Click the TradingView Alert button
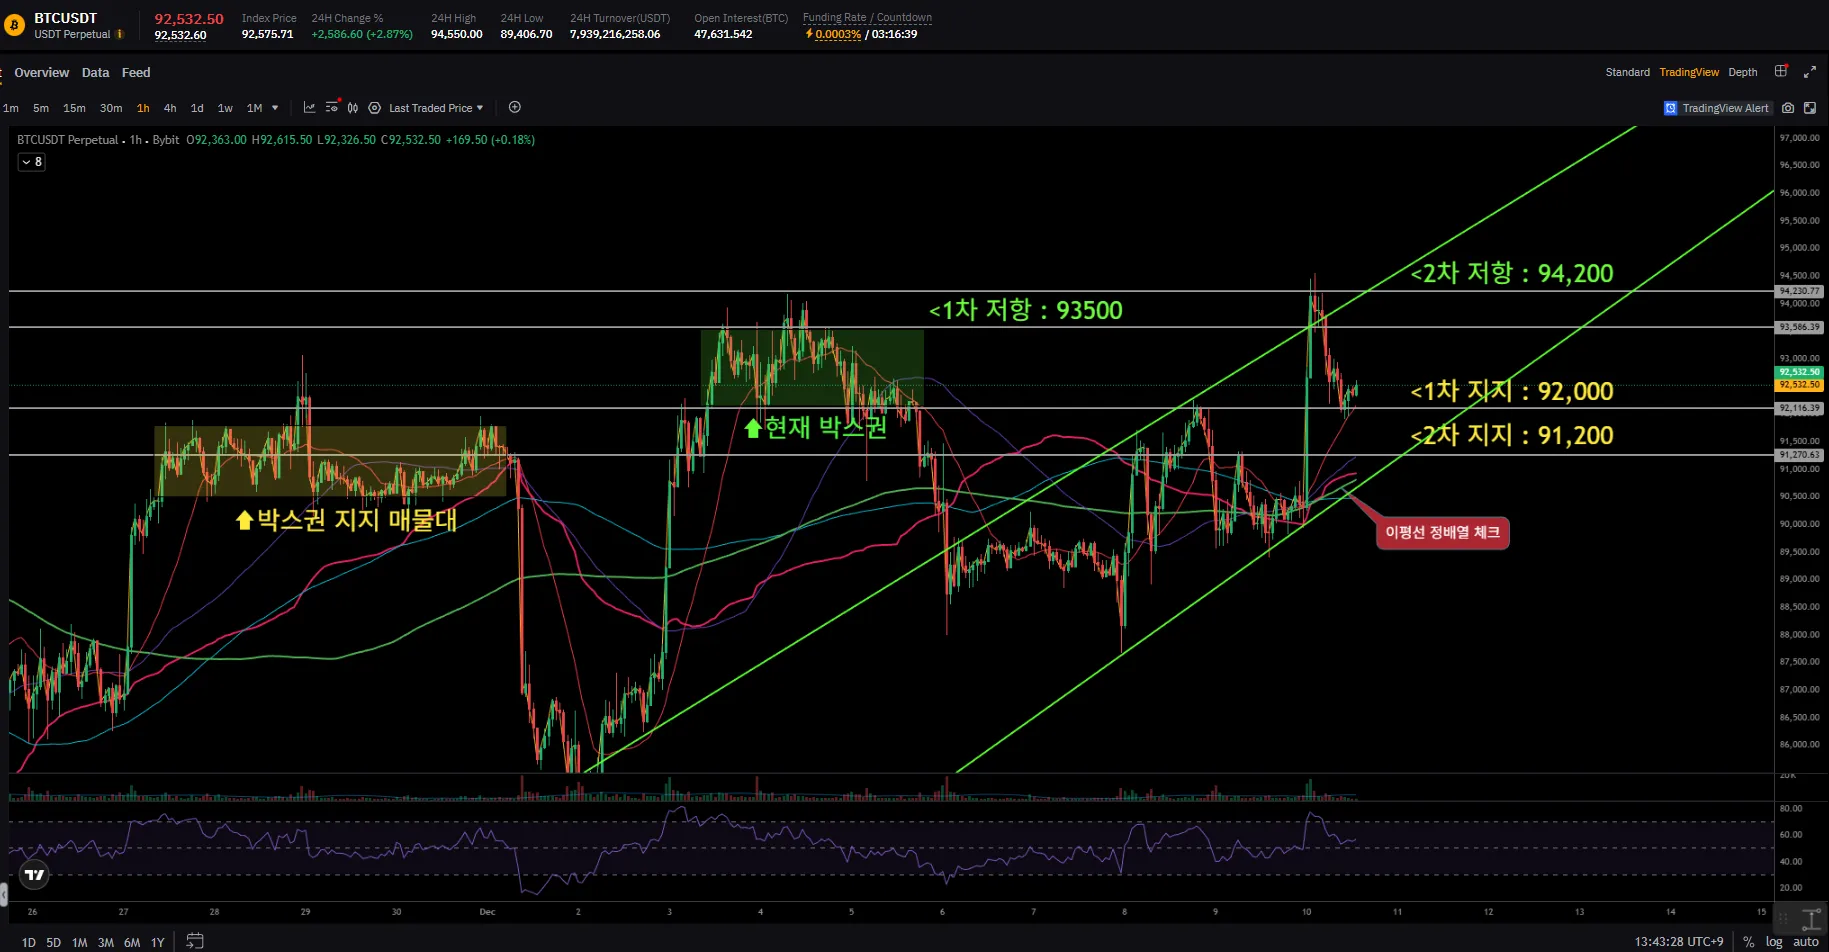Screen dimensions: 1829x952 click(1717, 108)
